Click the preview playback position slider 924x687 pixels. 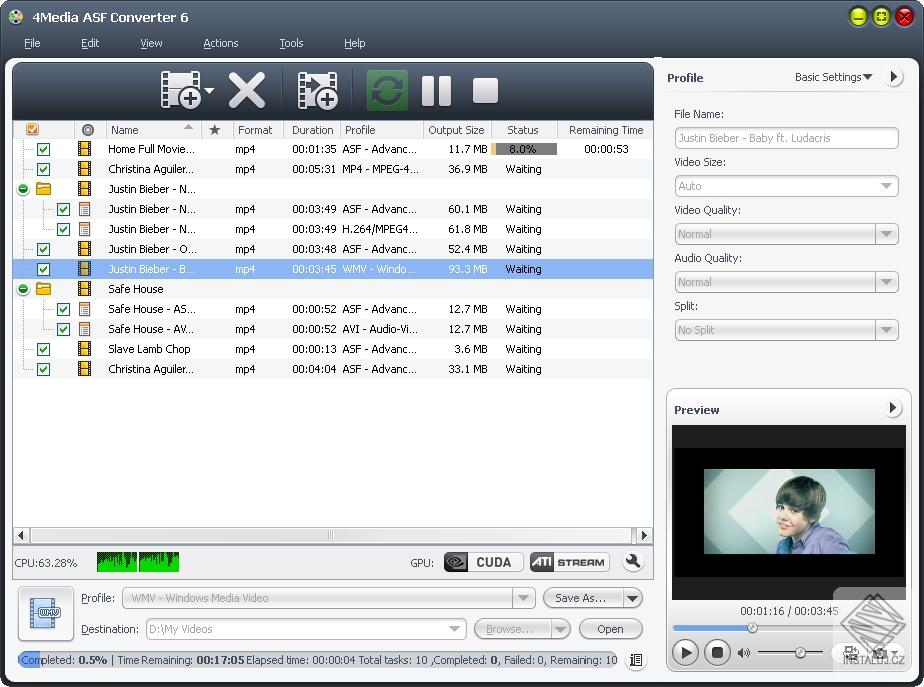point(752,628)
